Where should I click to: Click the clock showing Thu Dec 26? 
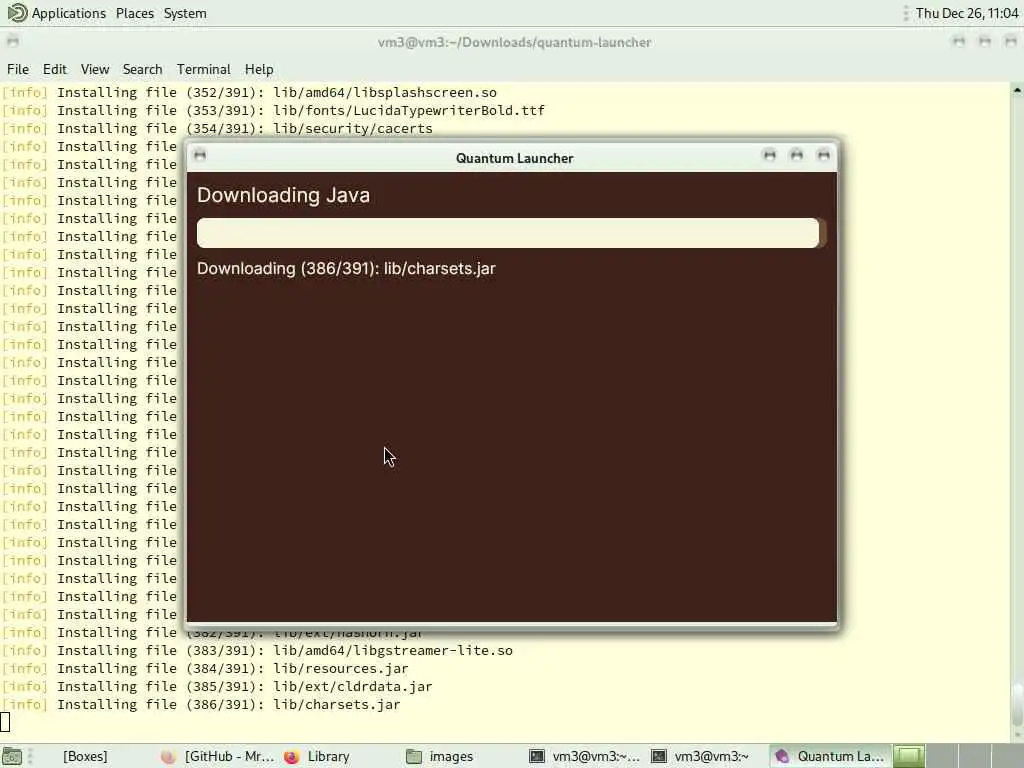tap(967, 13)
